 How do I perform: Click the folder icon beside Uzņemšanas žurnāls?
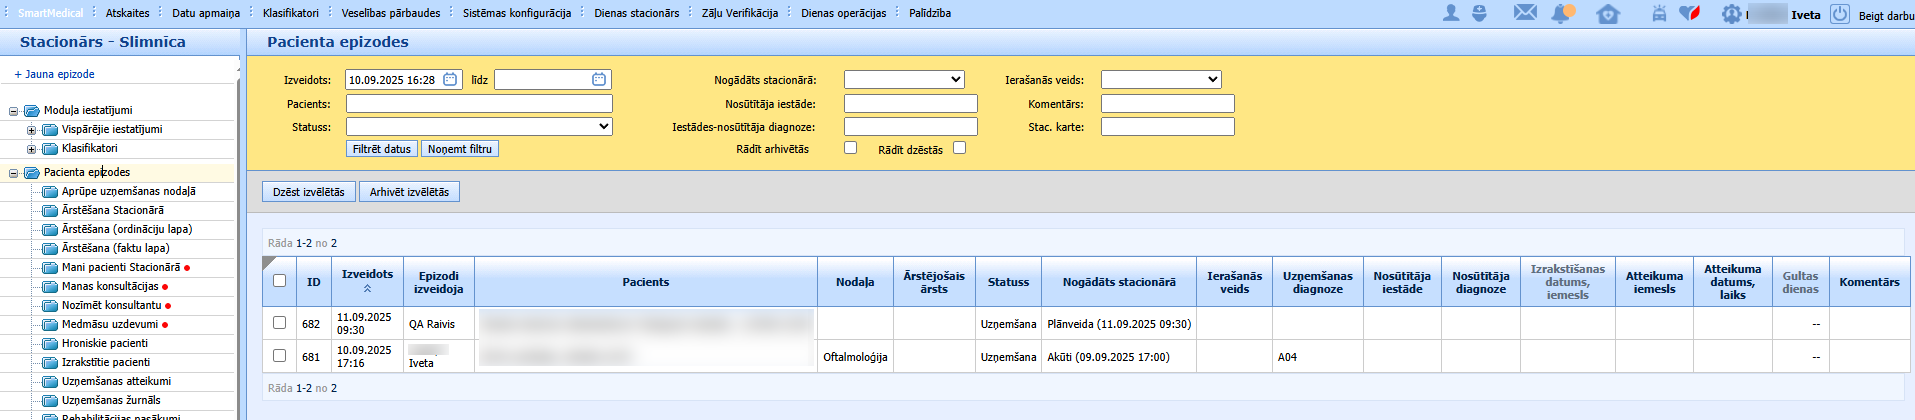[49, 400]
